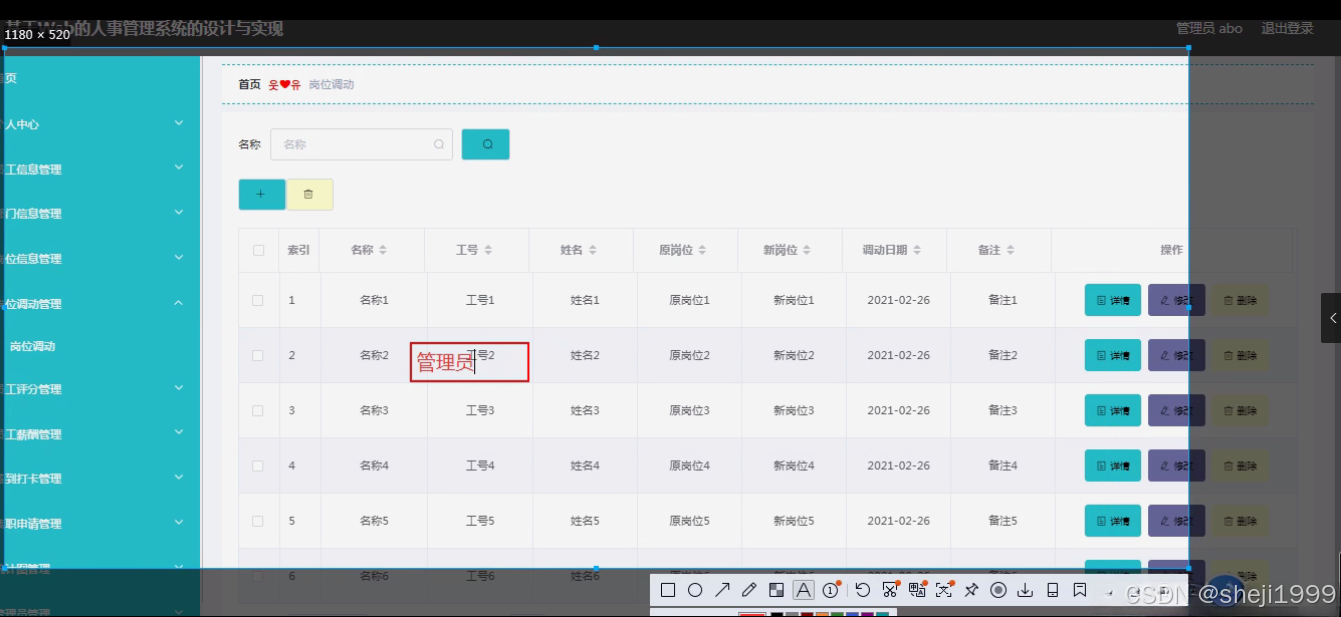Viewport: 1341px width, 617px height.
Task: Select the red color swatch in the palette
Action: coord(753,613)
